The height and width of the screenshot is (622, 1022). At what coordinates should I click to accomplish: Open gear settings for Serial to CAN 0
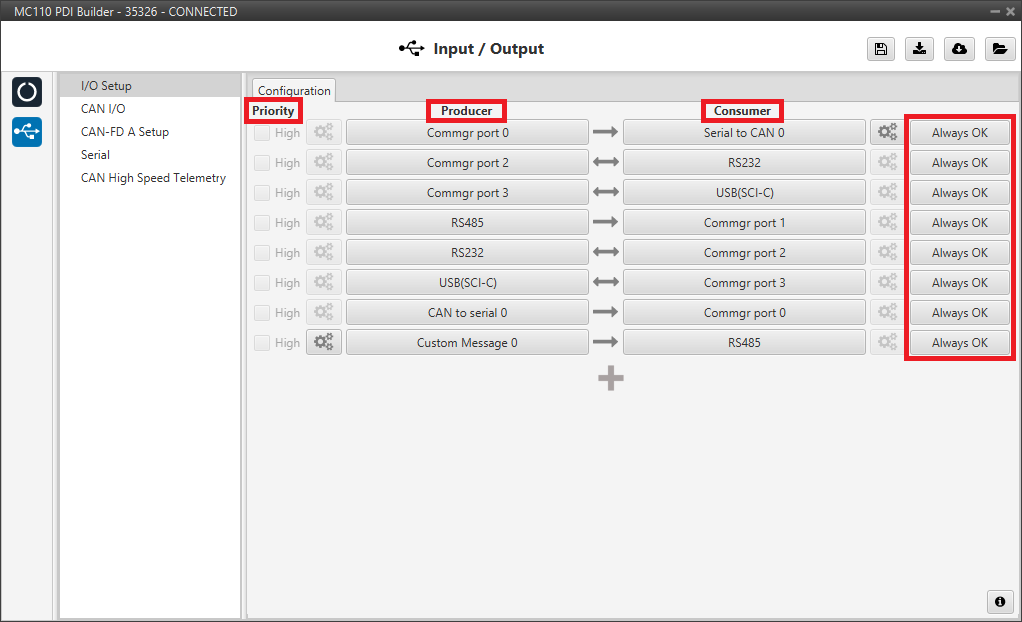pyautogui.click(x=887, y=132)
